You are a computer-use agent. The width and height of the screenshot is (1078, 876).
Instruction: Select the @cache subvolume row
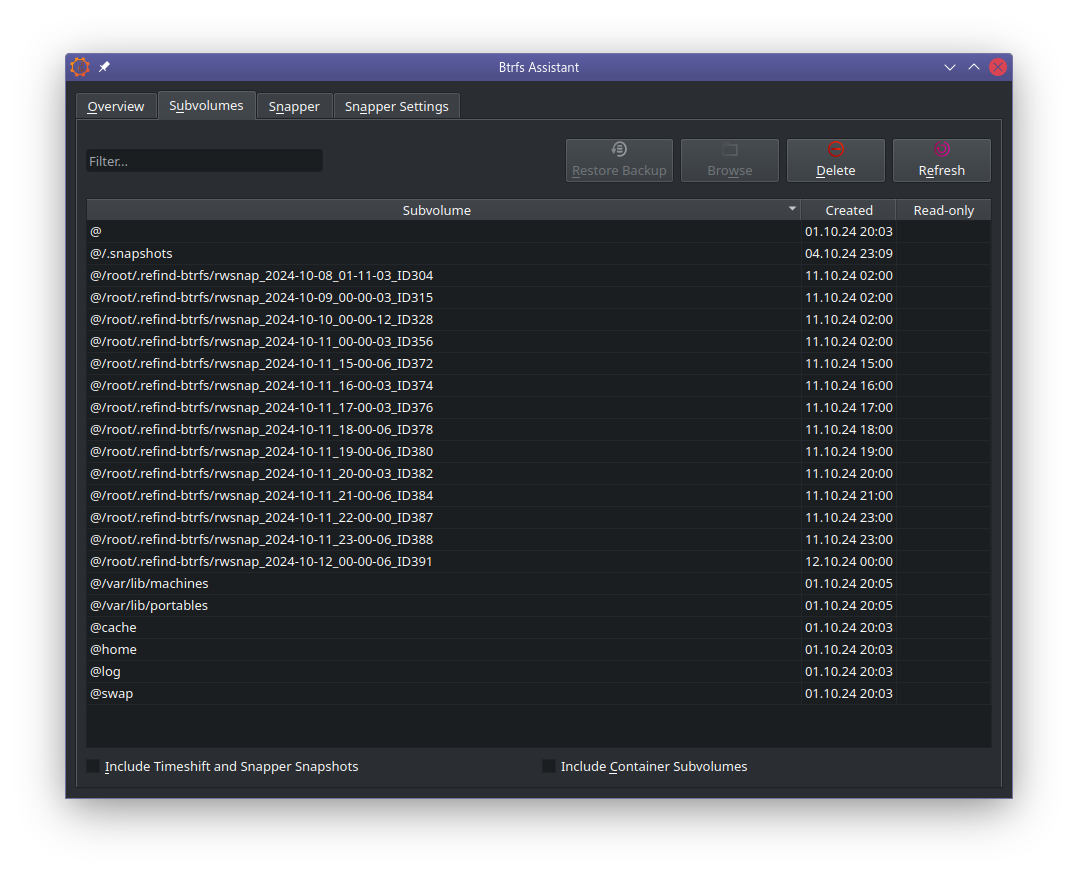(x=538, y=628)
